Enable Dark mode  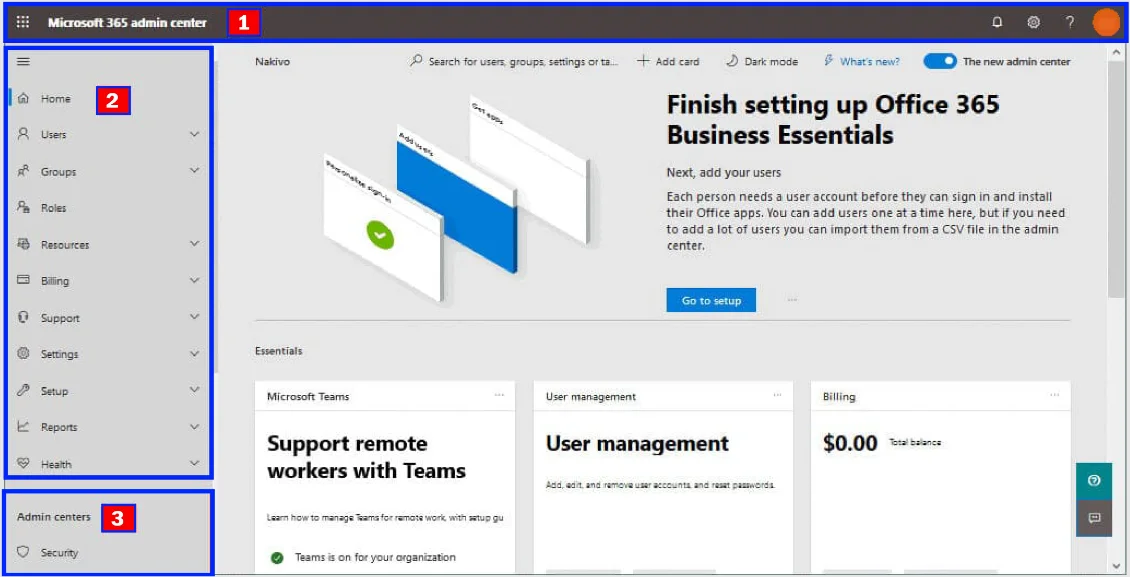tap(762, 61)
